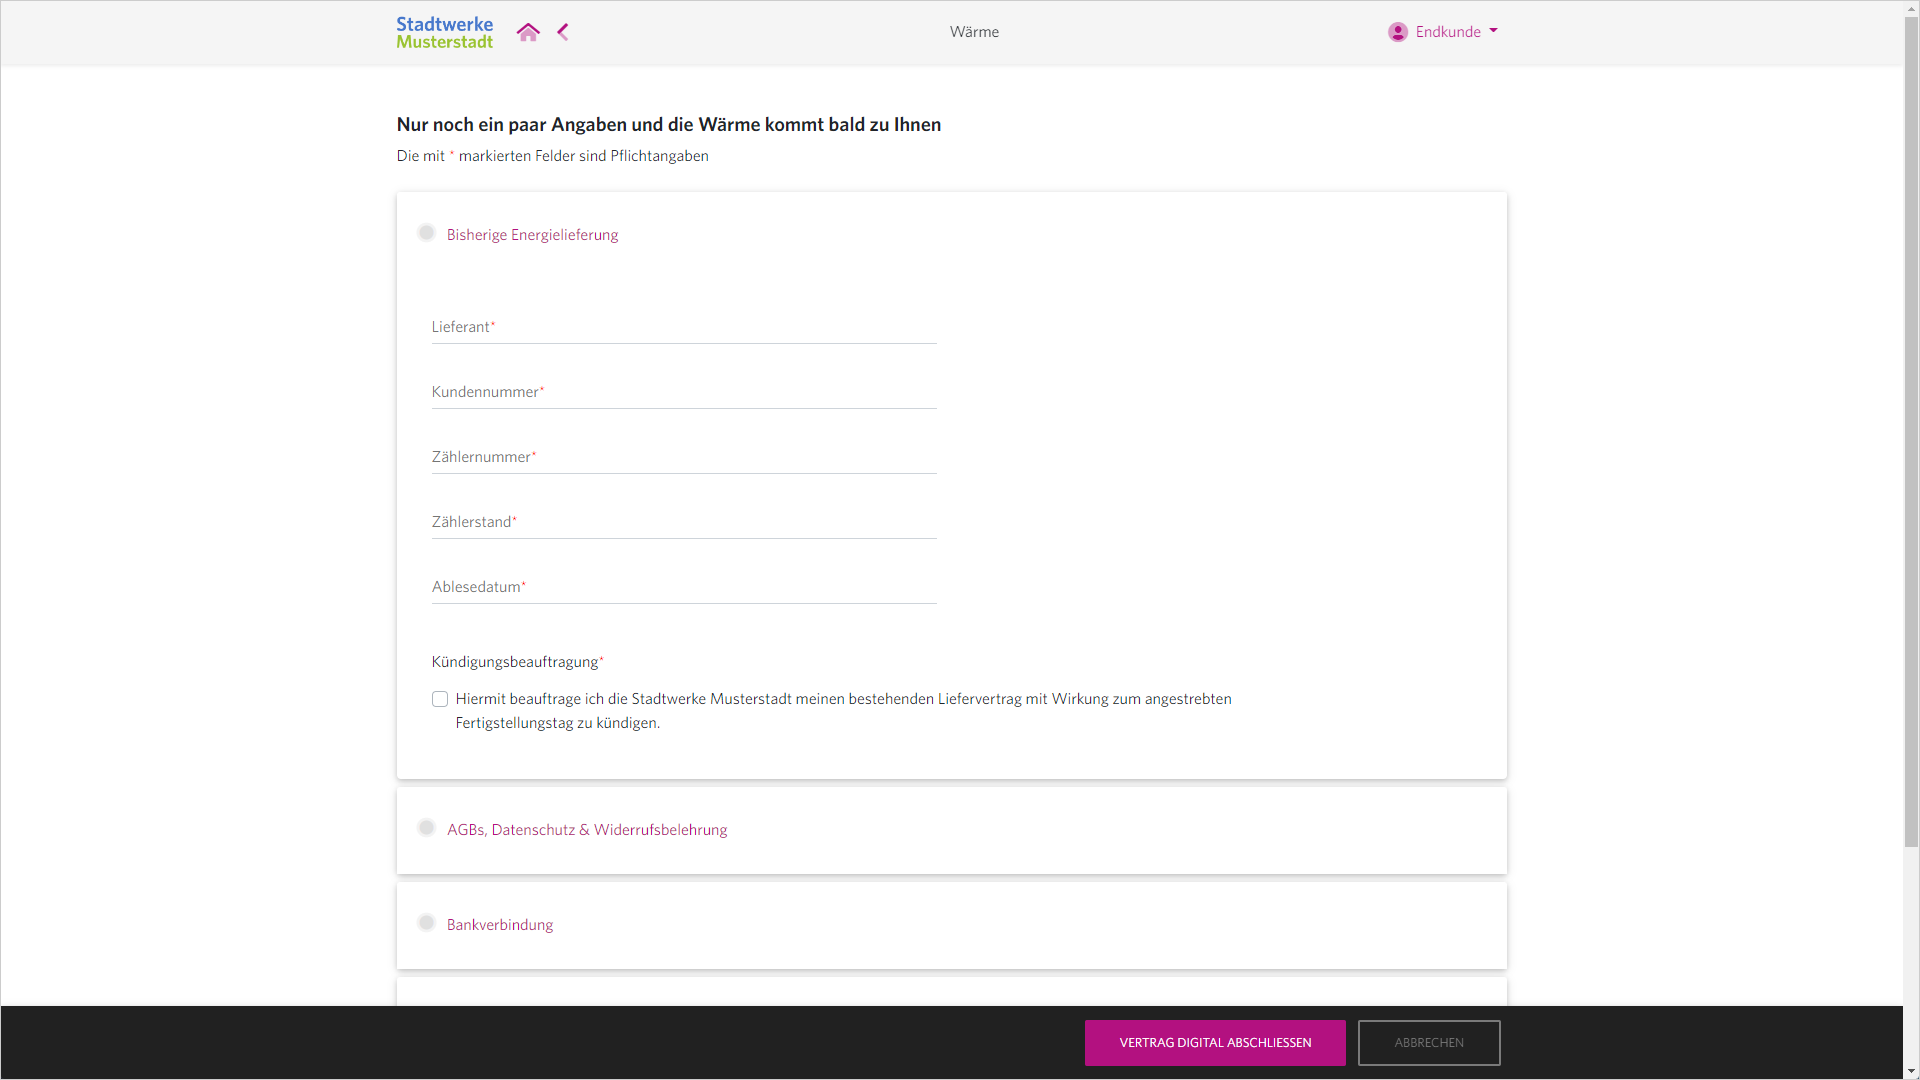This screenshot has width=1920, height=1080.
Task: Click the Bisherige Energielieferung step circle
Action: pos(426,233)
